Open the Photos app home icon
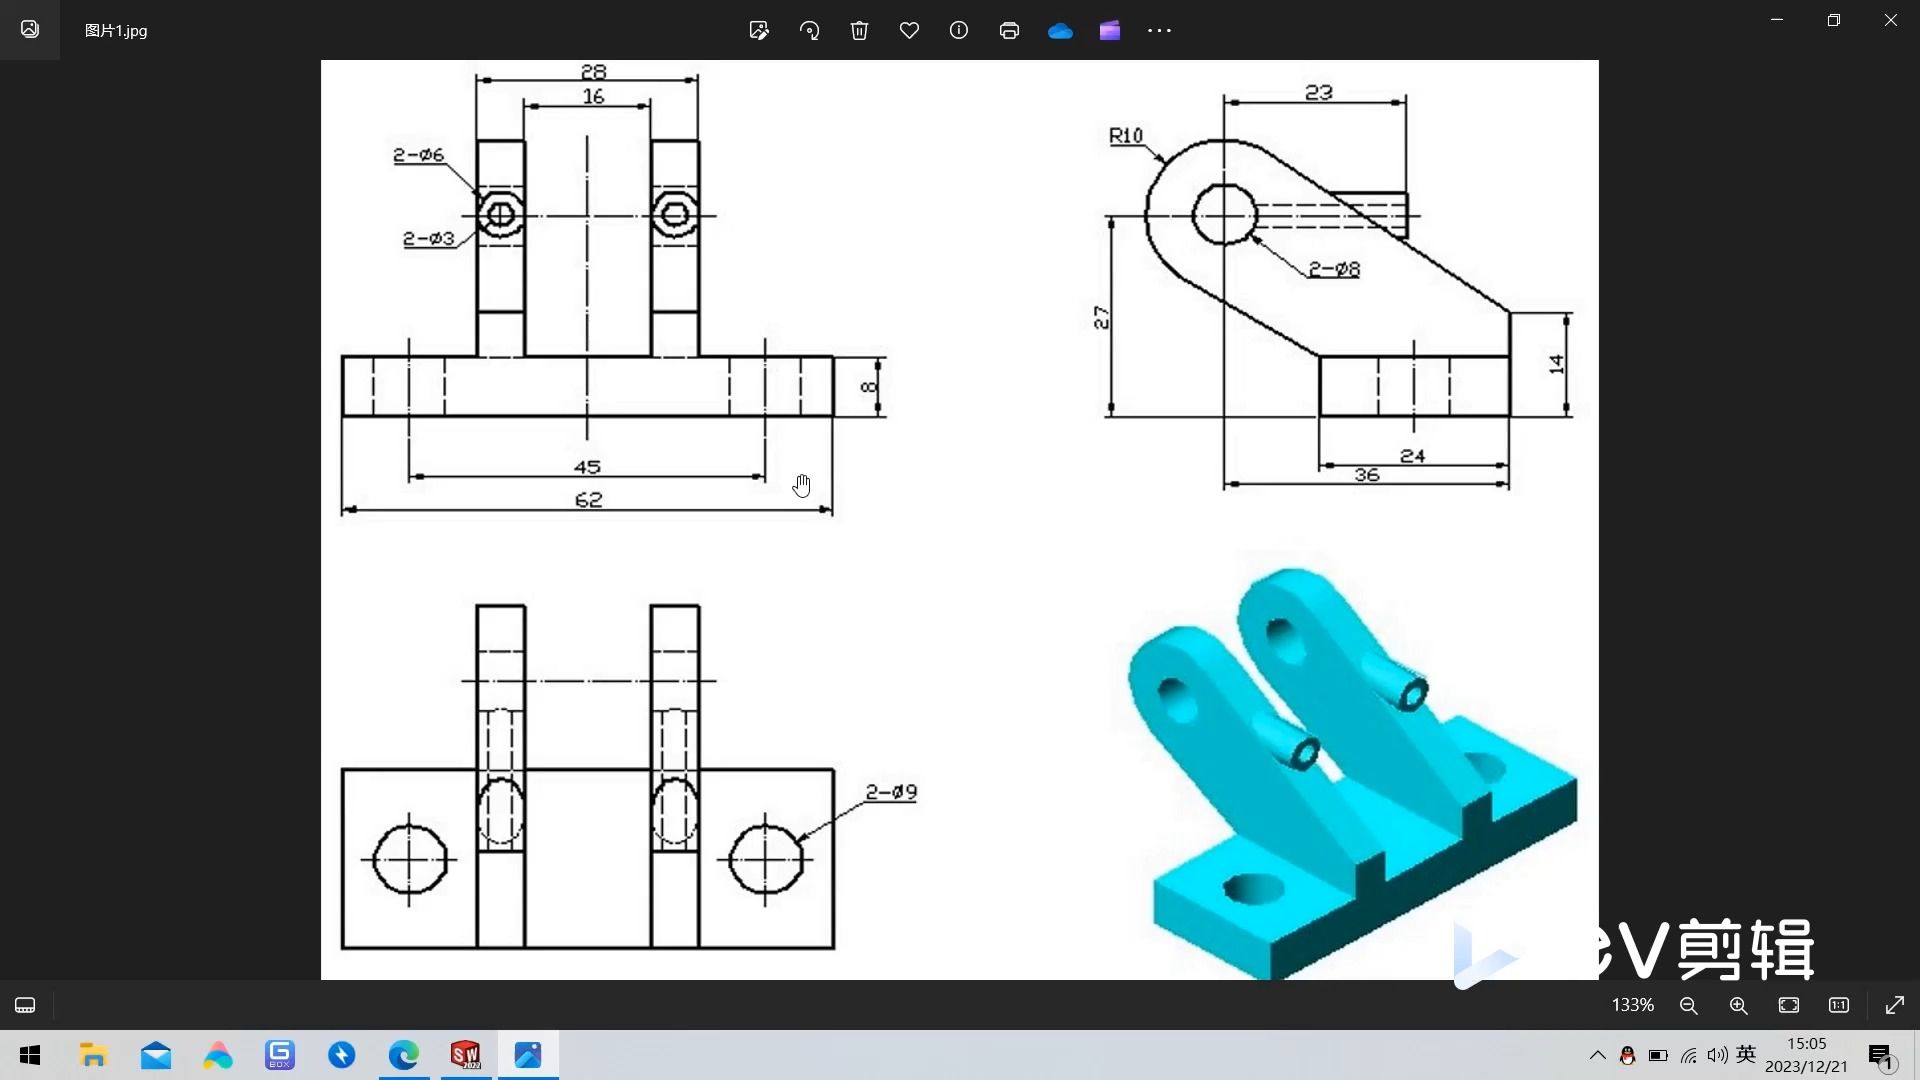 pos(30,30)
